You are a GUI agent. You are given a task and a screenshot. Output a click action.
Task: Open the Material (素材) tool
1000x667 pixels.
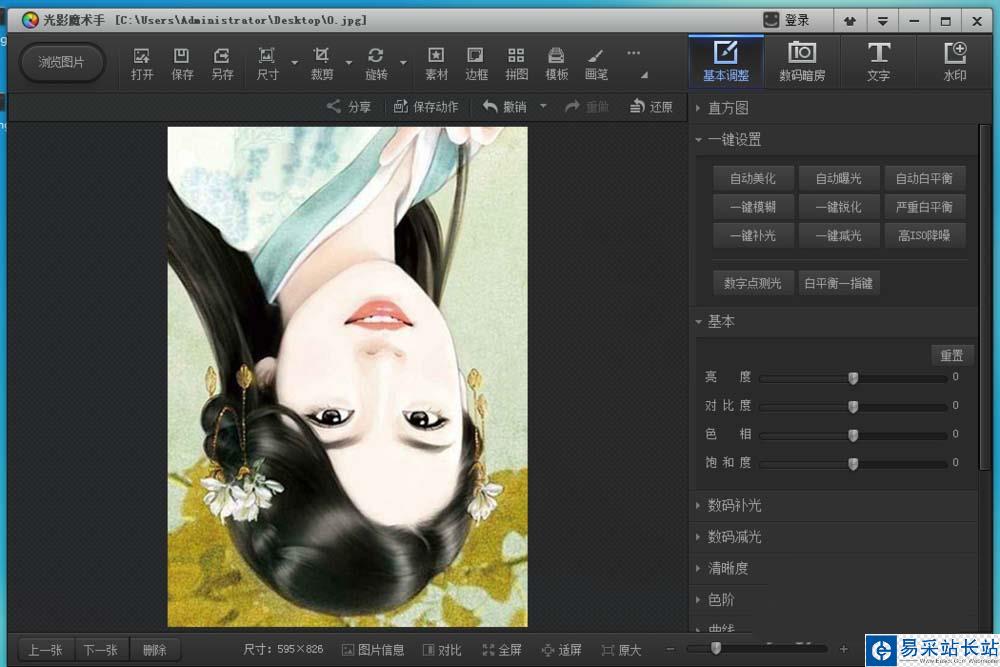pos(437,63)
